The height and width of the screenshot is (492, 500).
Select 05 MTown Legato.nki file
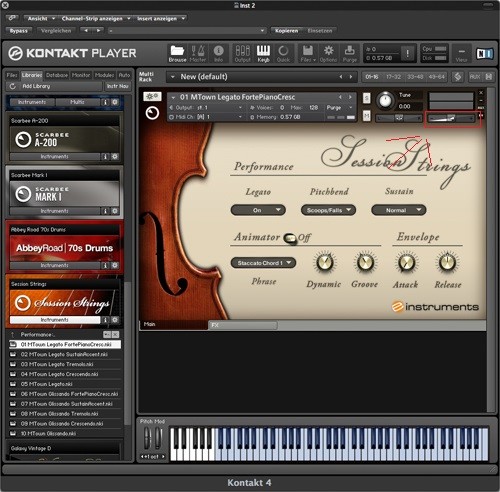(65, 384)
